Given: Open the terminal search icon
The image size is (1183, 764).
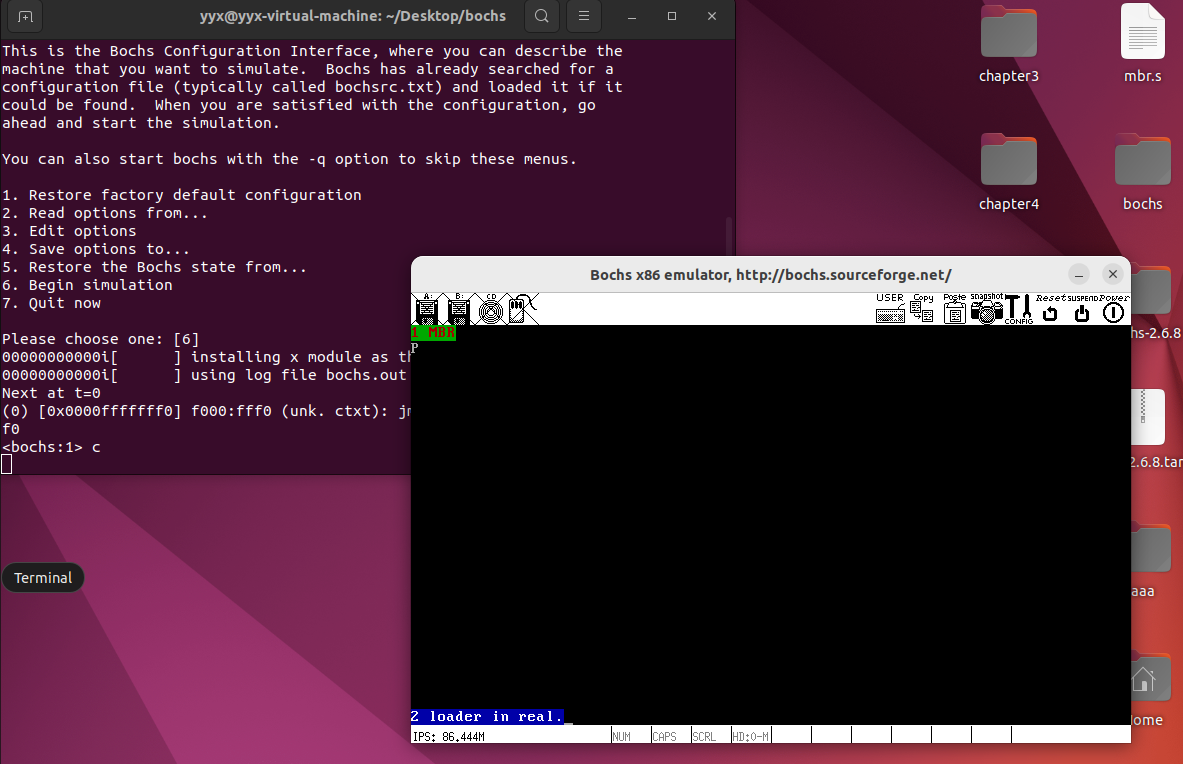Looking at the screenshot, I should pyautogui.click(x=542, y=16).
